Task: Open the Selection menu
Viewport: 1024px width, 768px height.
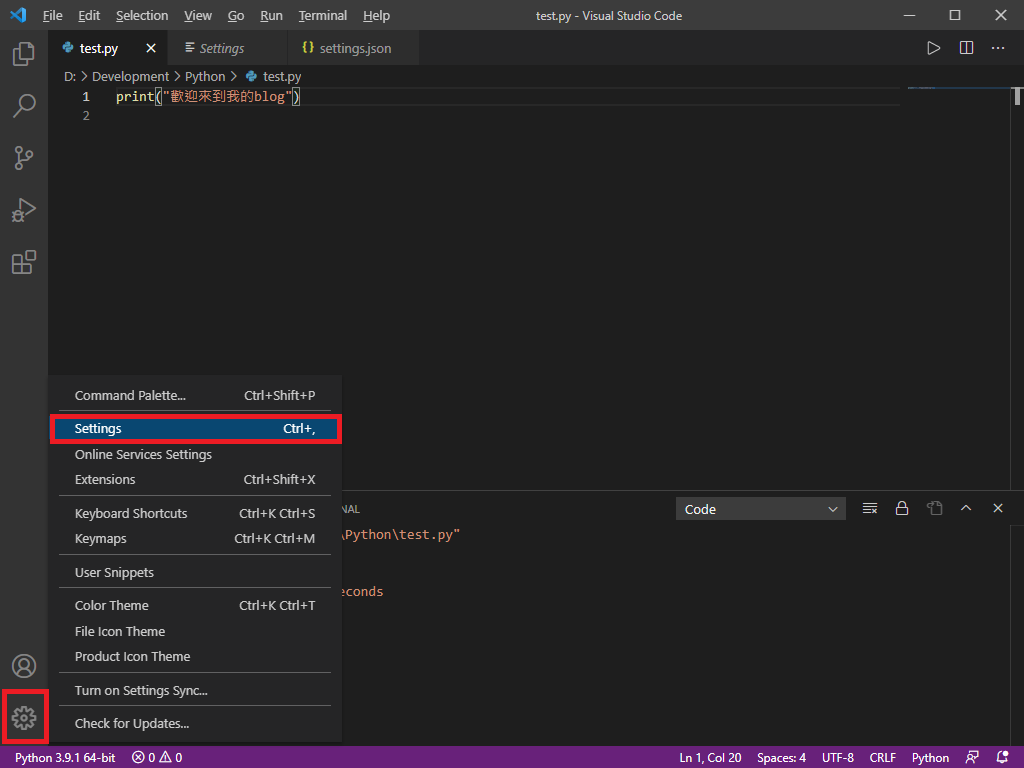Action: point(142,16)
